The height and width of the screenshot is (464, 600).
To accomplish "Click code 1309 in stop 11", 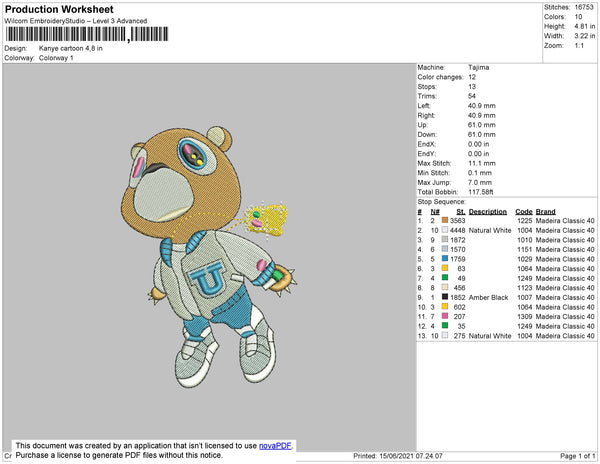I will 525,316.
